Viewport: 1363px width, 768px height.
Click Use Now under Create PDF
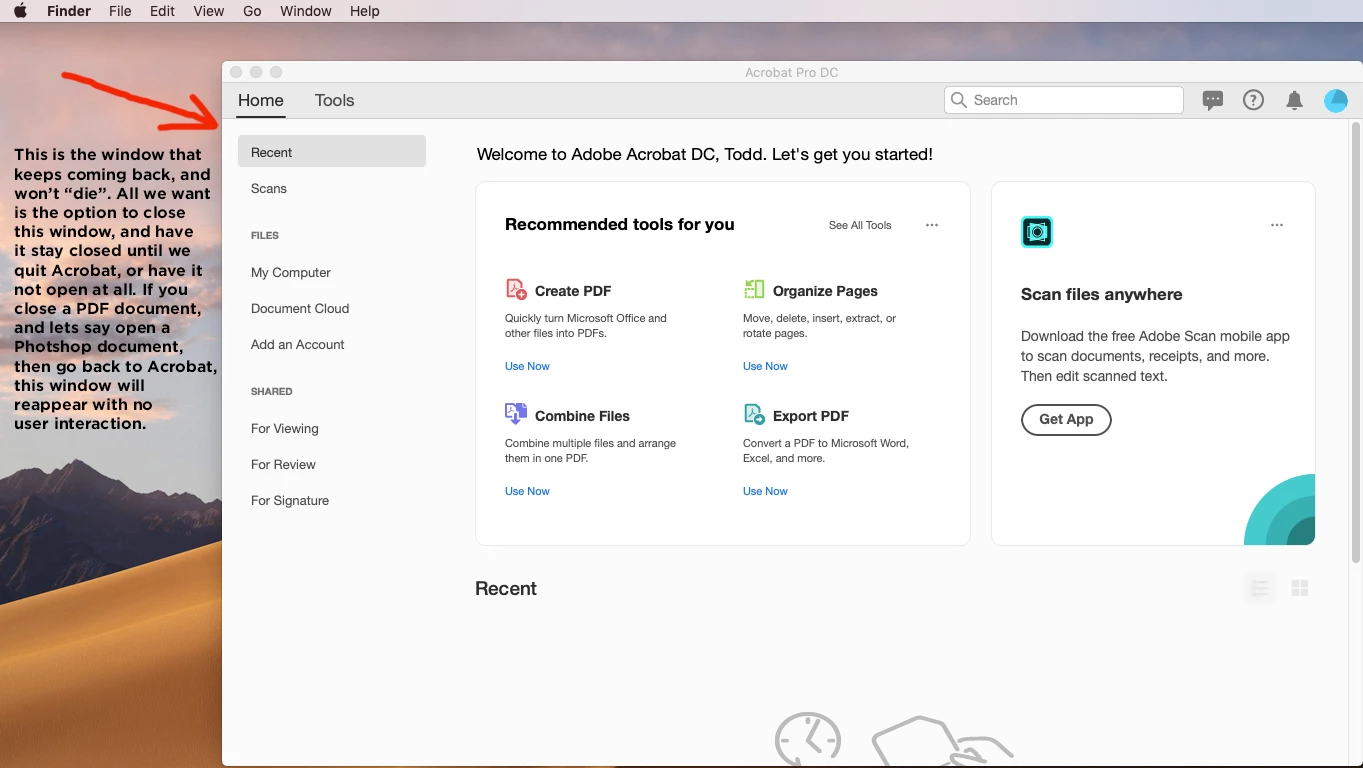click(x=527, y=366)
